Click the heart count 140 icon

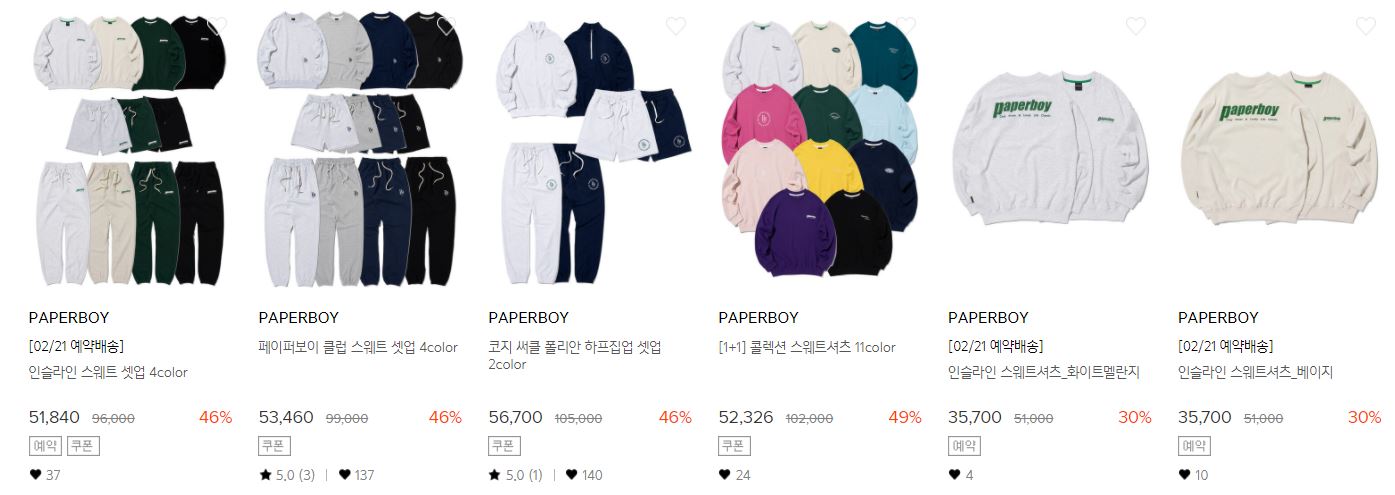(572, 475)
